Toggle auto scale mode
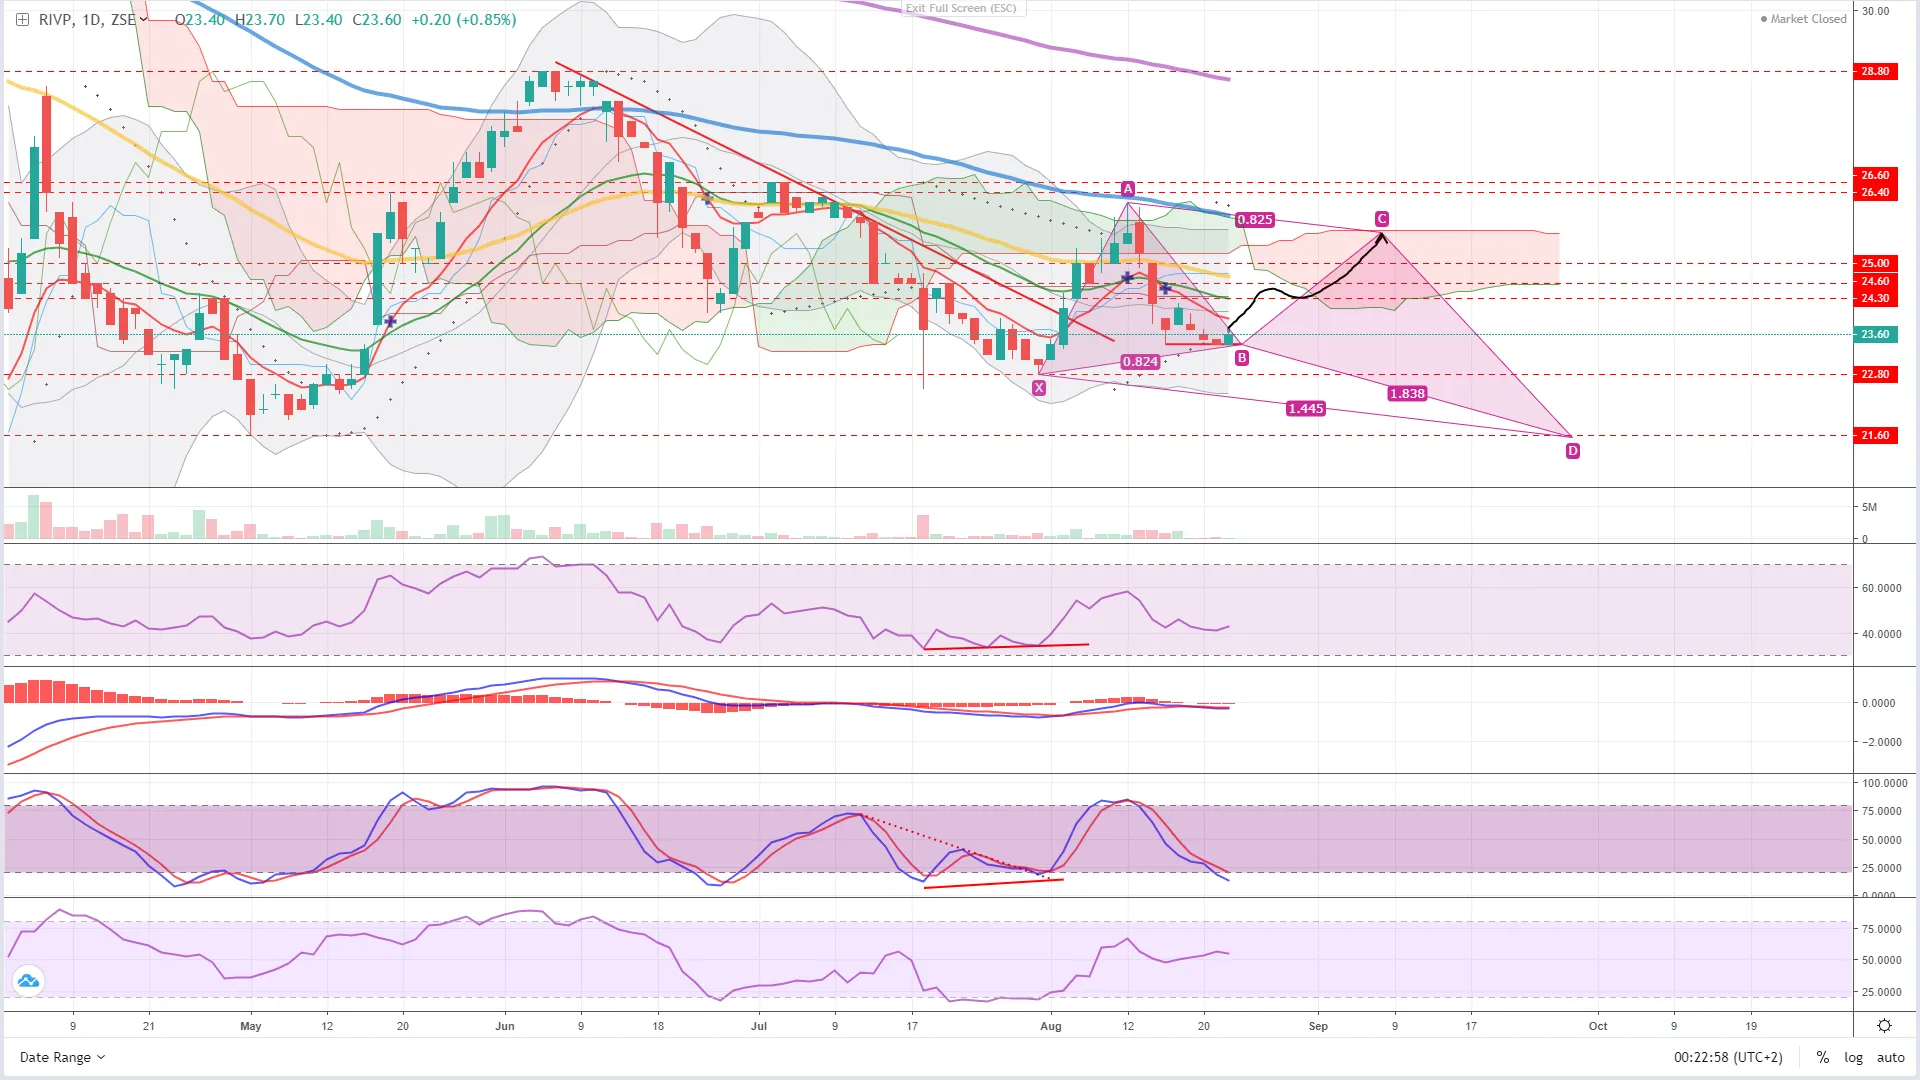The height and width of the screenshot is (1080, 1920). [1890, 1057]
